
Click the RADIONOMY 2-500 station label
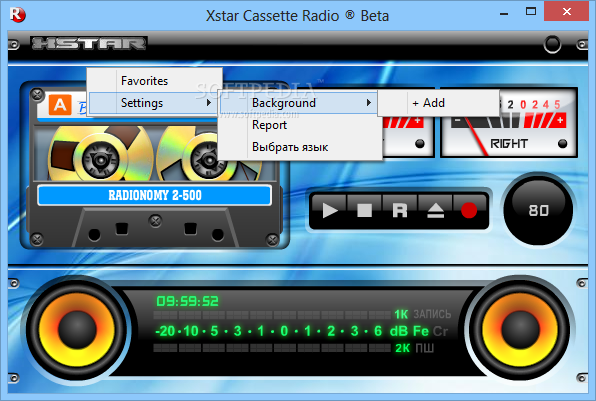pyautogui.click(x=155, y=195)
